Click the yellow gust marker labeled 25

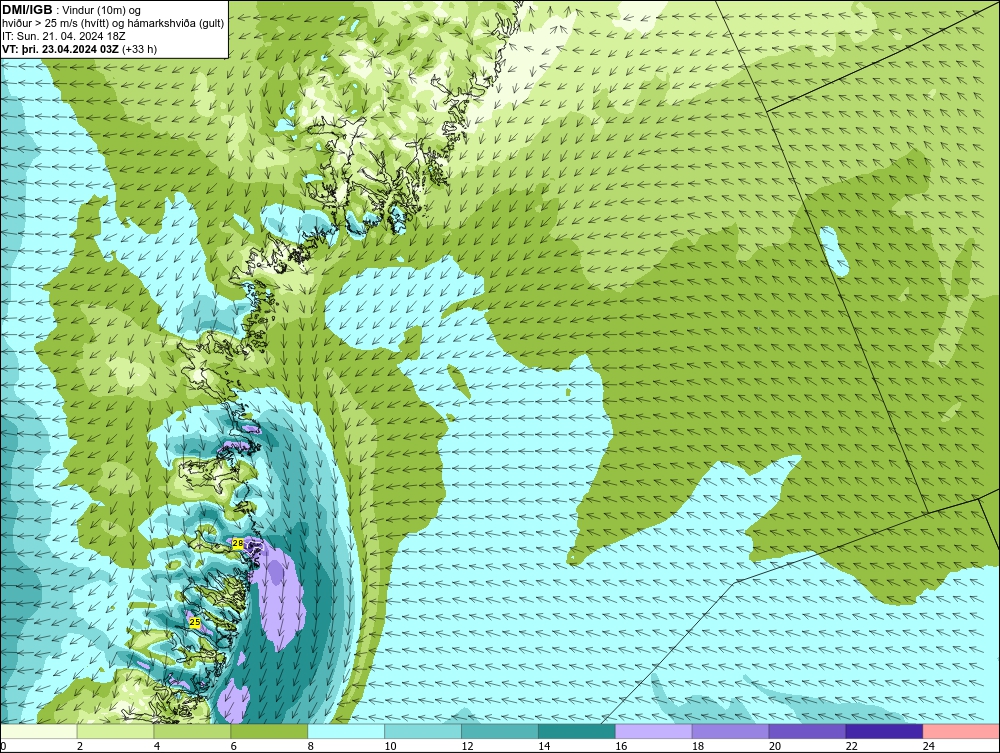tap(195, 622)
